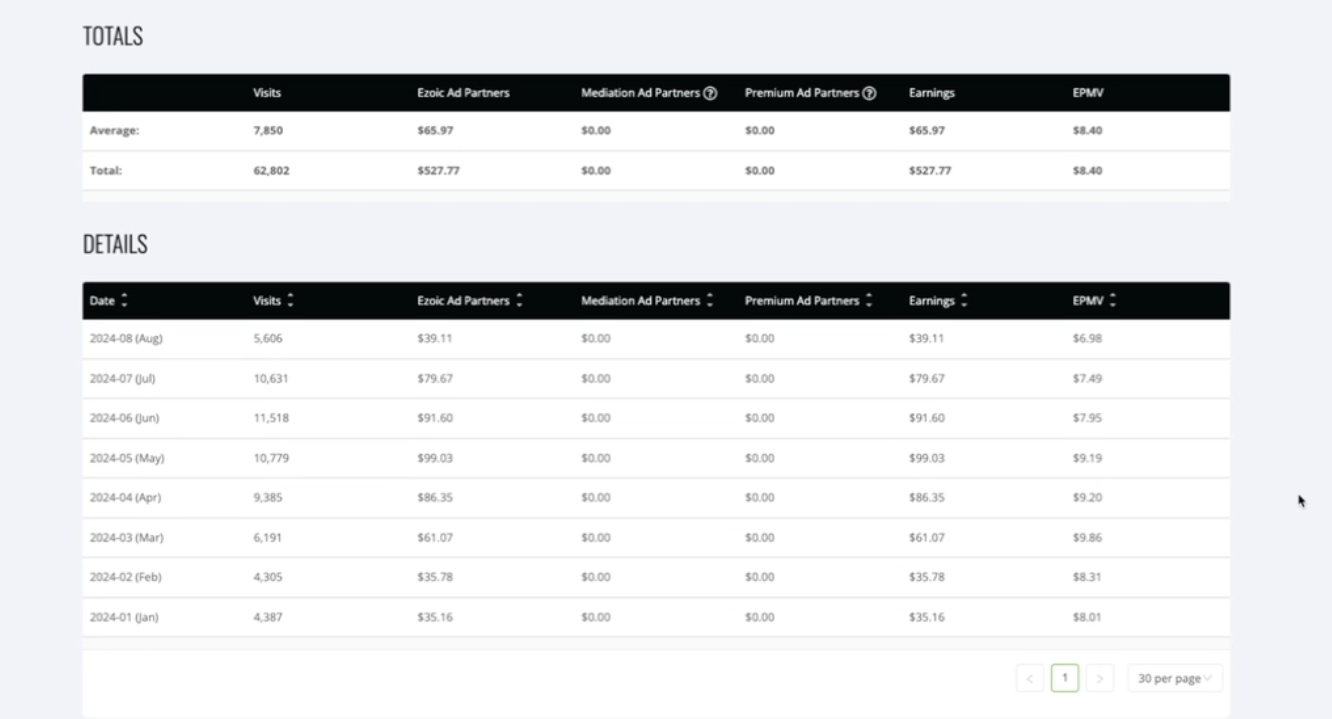
Task: Click the 2024-07 (Jul) date cell
Action: coord(121,378)
